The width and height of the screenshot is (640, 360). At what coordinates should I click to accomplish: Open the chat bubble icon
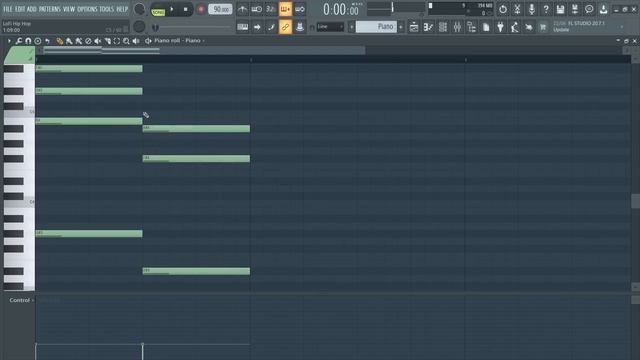589,9
